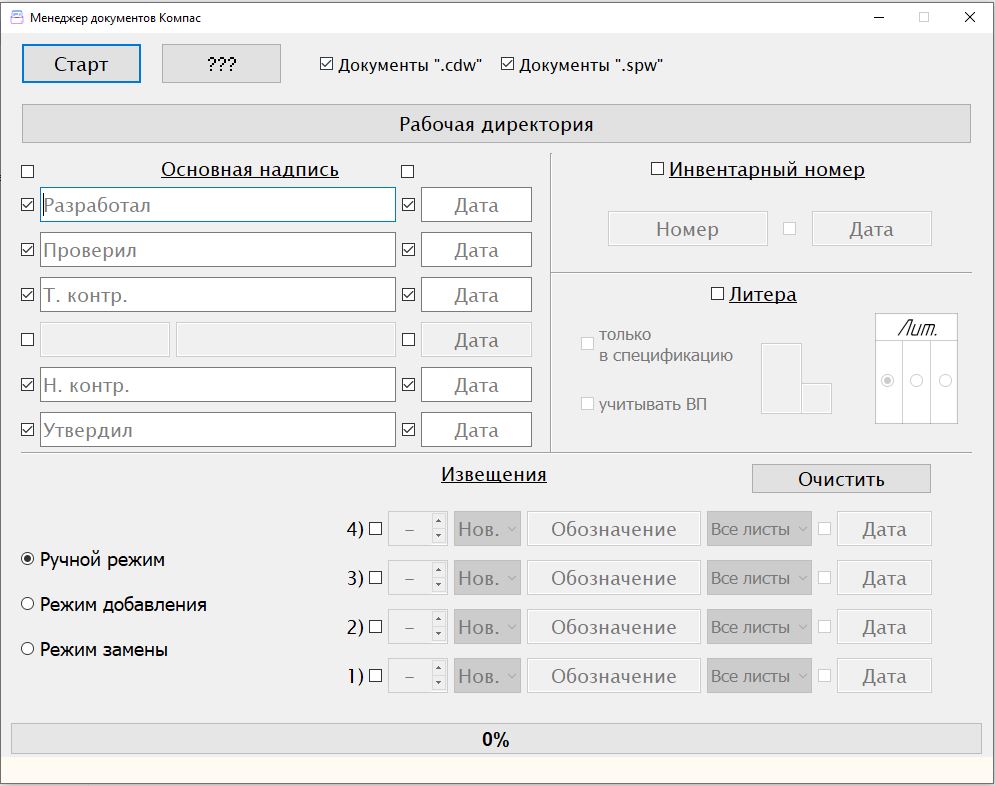Click the app icon in title bar

coord(16,17)
